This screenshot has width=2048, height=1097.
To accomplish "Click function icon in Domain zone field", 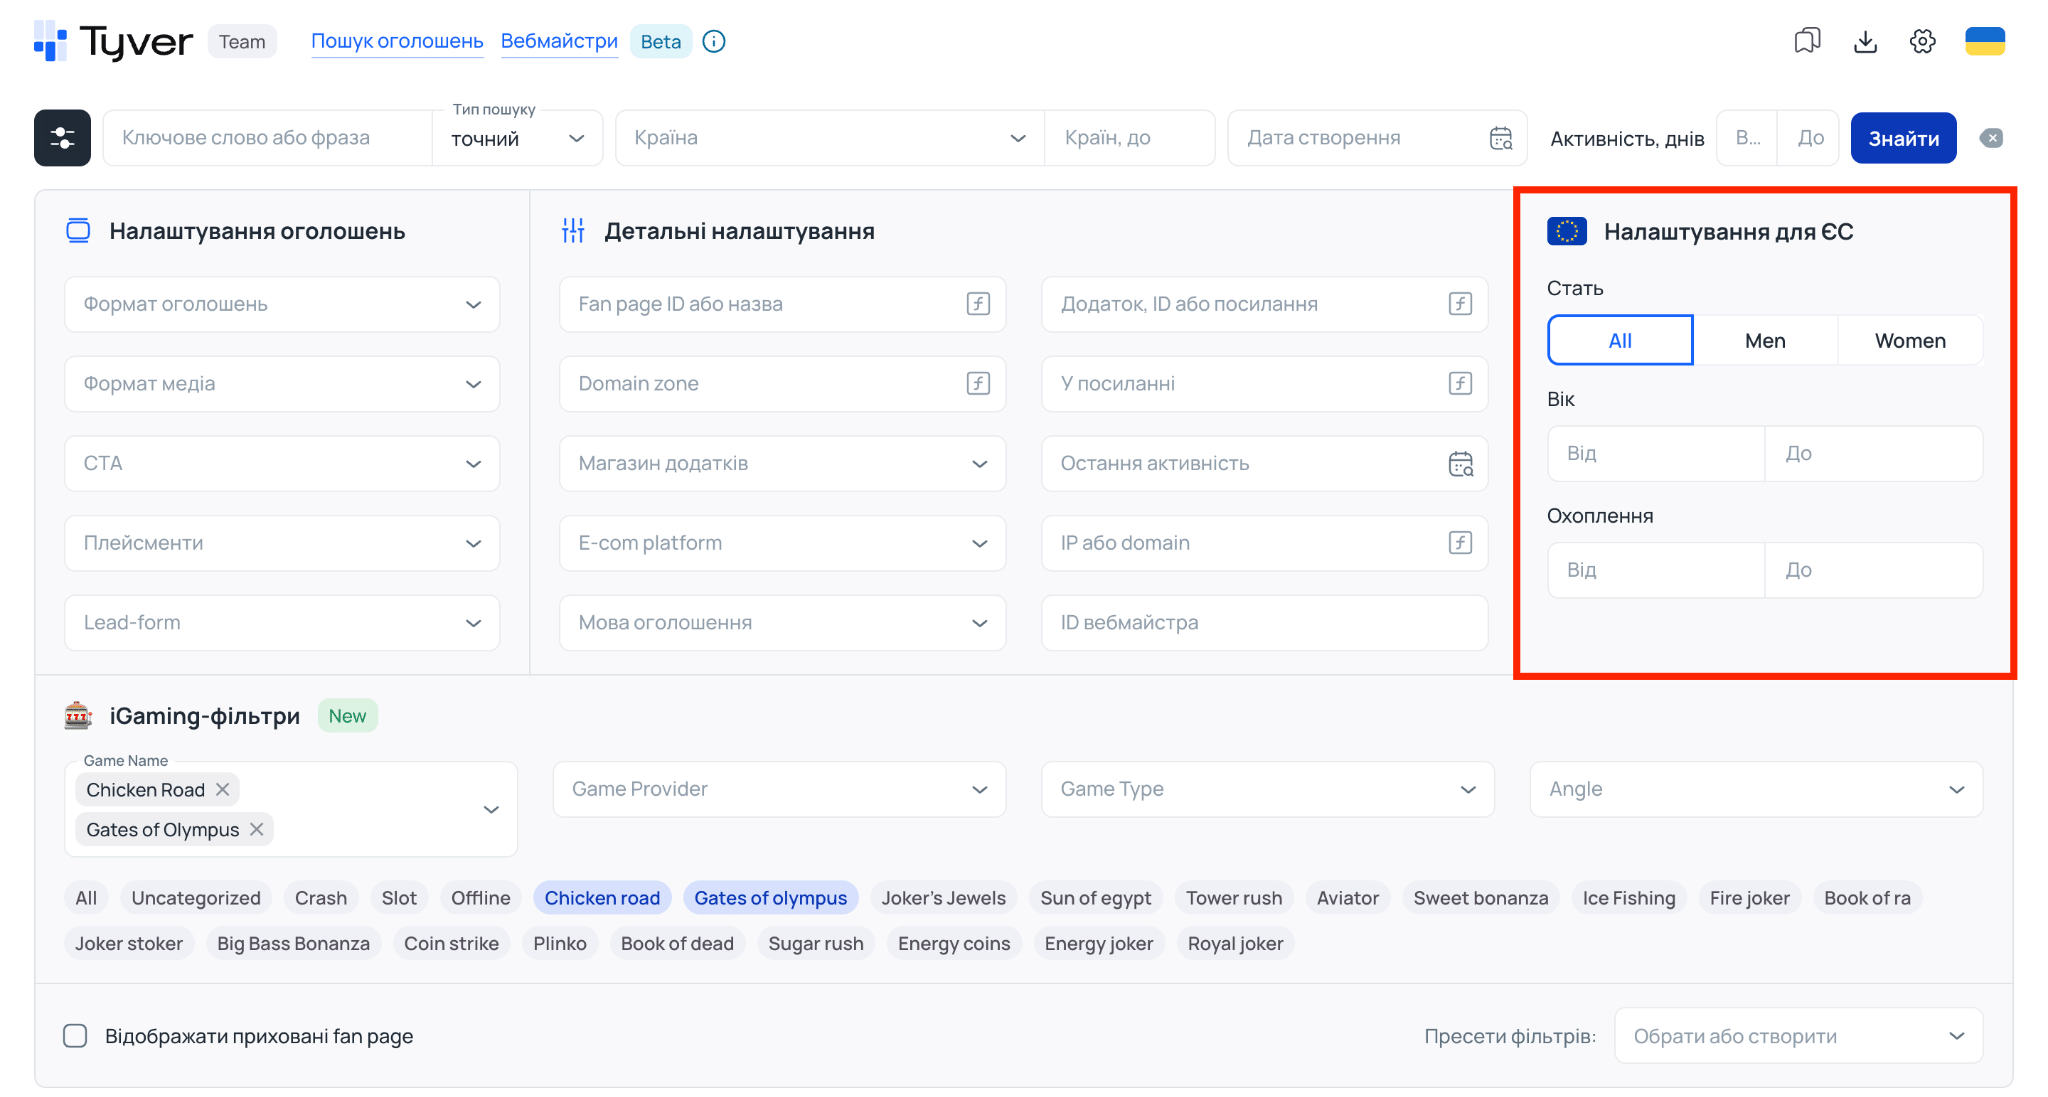I will coord(978,383).
